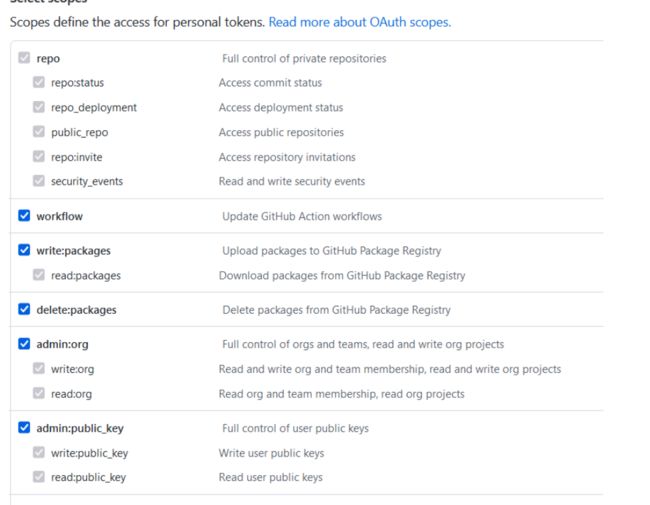Toggle the public_repo checkbox
This screenshot has width=650, height=505.
(x=39, y=132)
